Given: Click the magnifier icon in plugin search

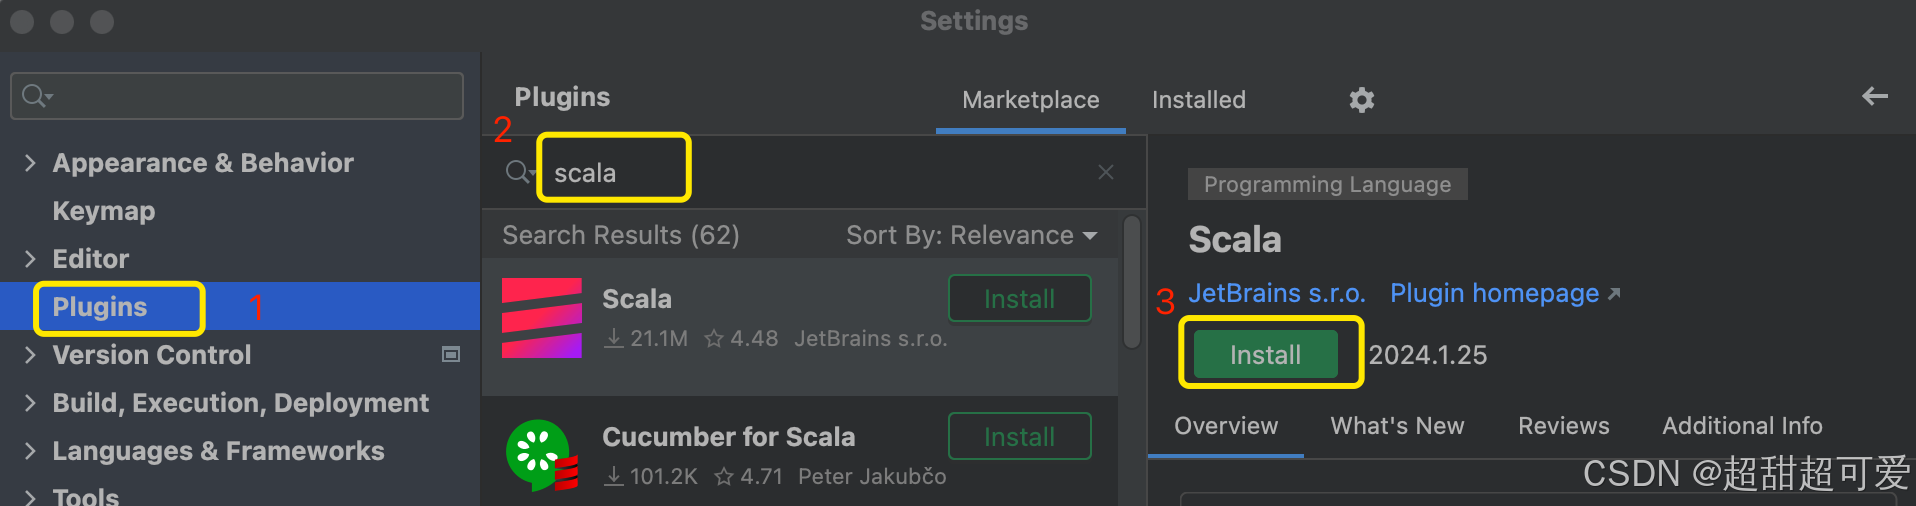Looking at the screenshot, I should pos(518,172).
